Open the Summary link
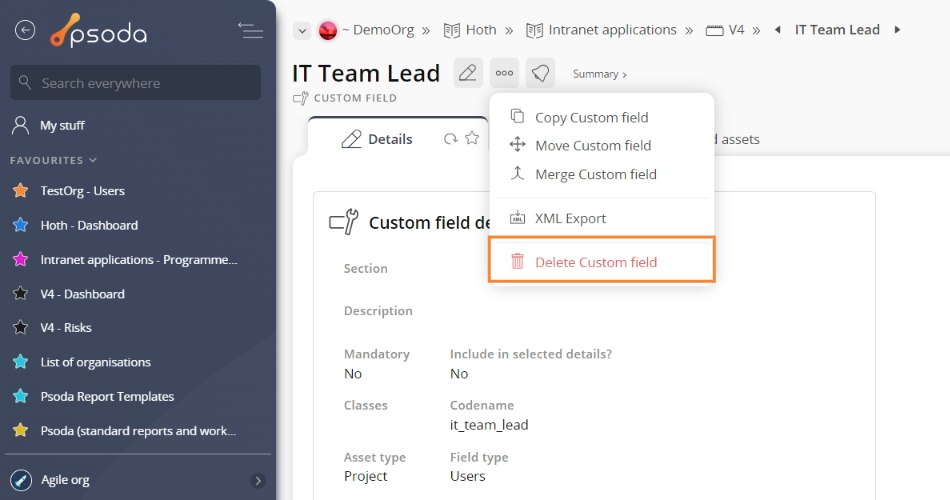This screenshot has height=500, width=950. coord(599,74)
